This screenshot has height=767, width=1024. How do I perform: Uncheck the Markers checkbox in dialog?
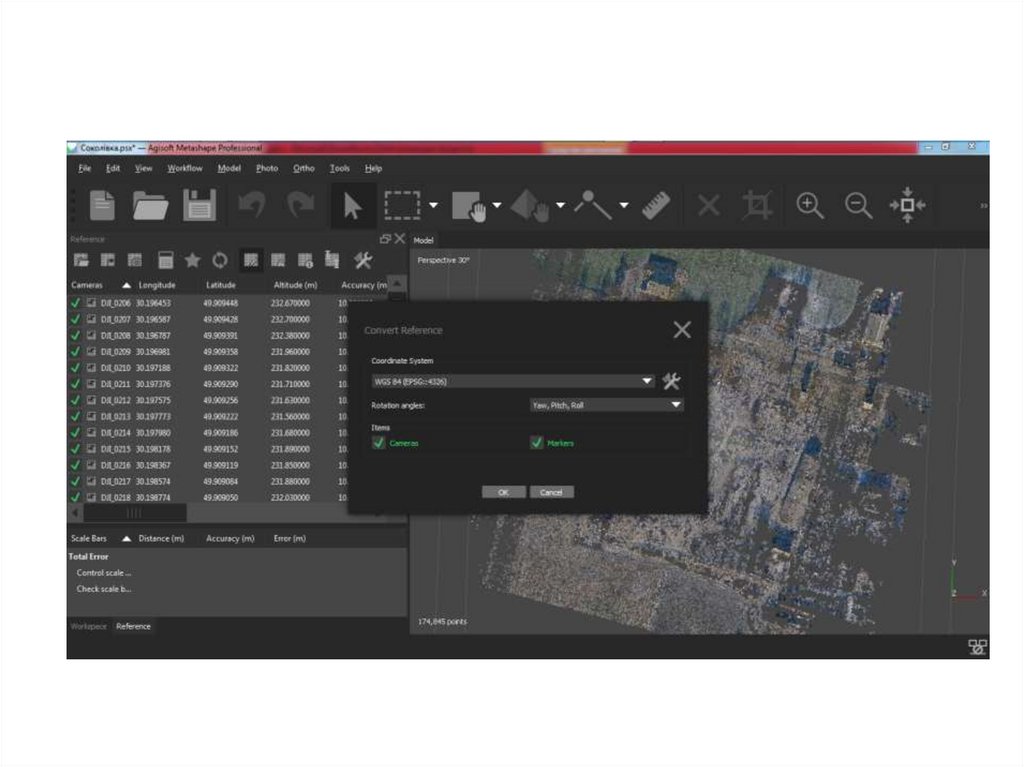(x=537, y=443)
